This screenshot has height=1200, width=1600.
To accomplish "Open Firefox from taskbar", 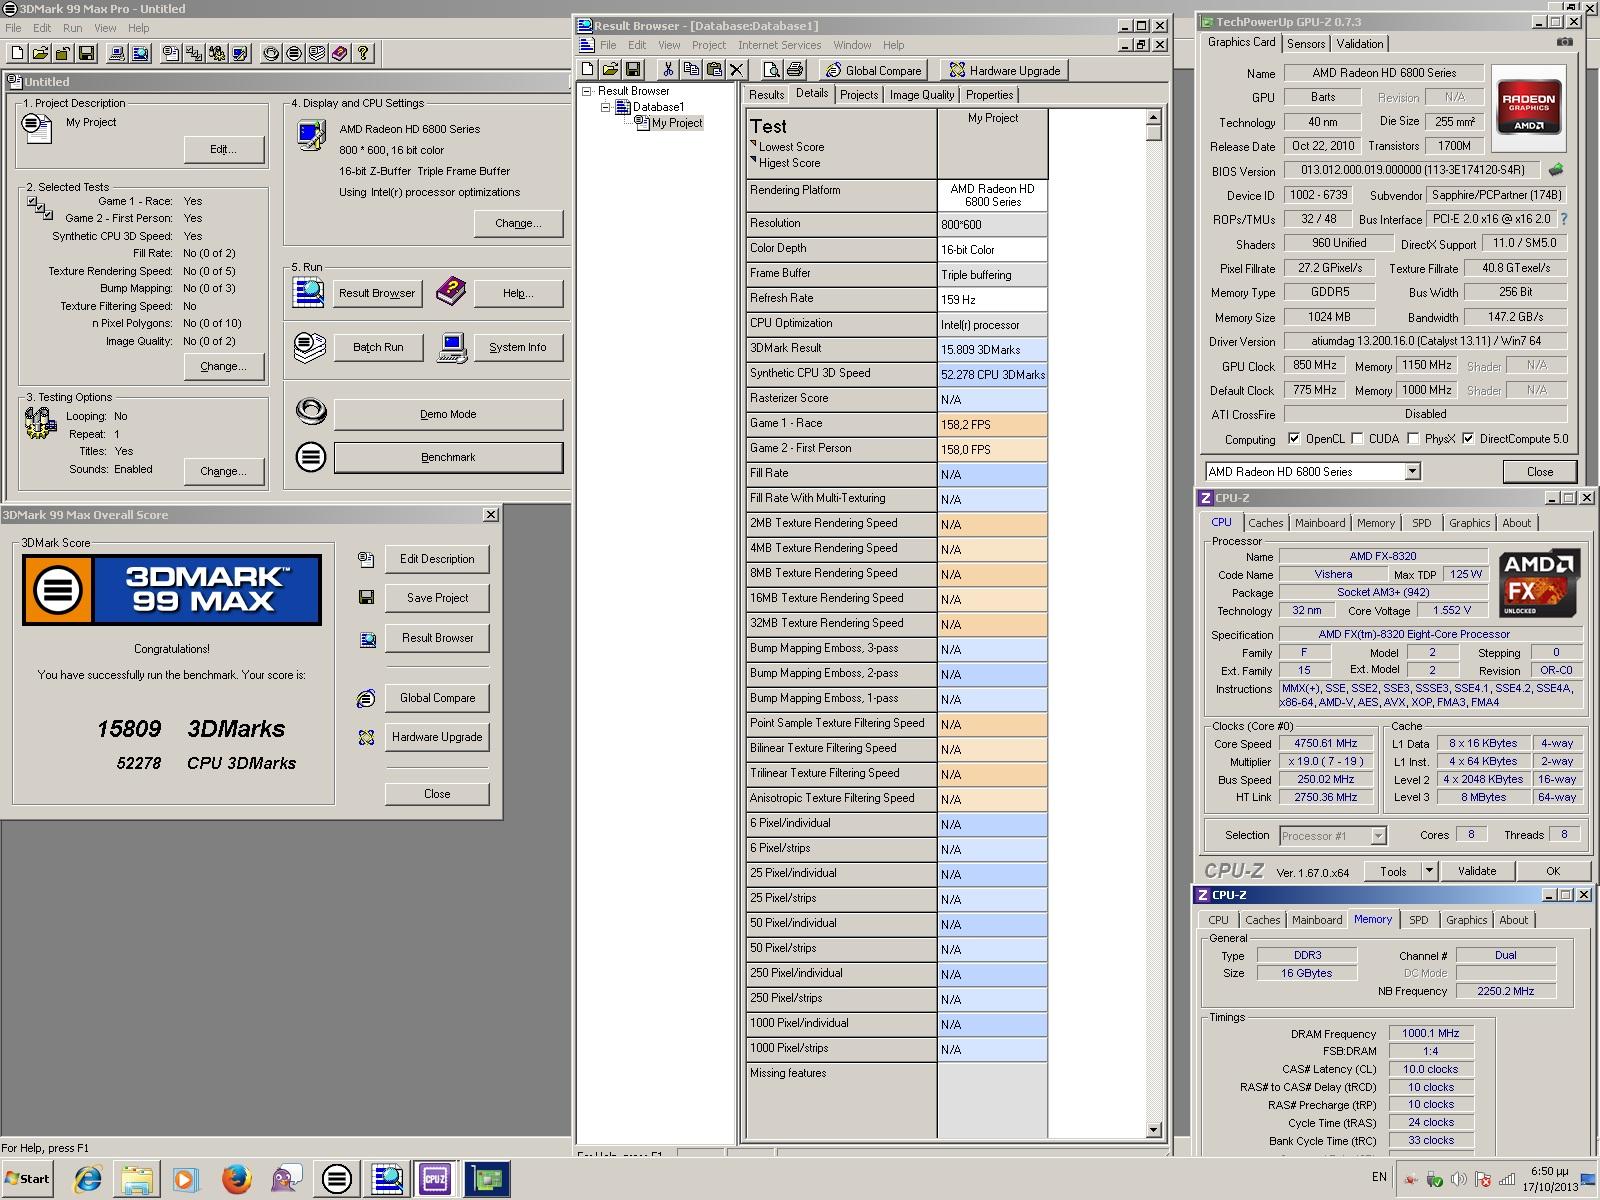I will tap(236, 1179).
